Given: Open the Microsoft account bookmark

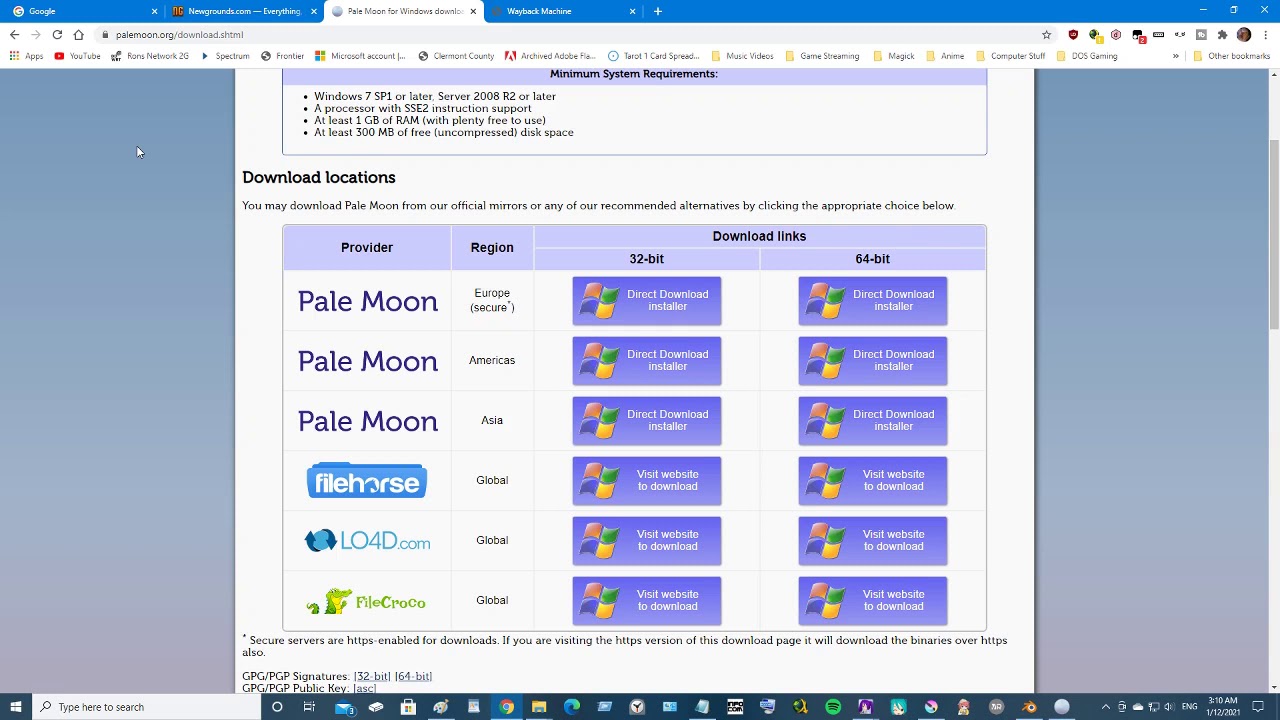Looking at the screenshot, I should [x=360, y=56].
